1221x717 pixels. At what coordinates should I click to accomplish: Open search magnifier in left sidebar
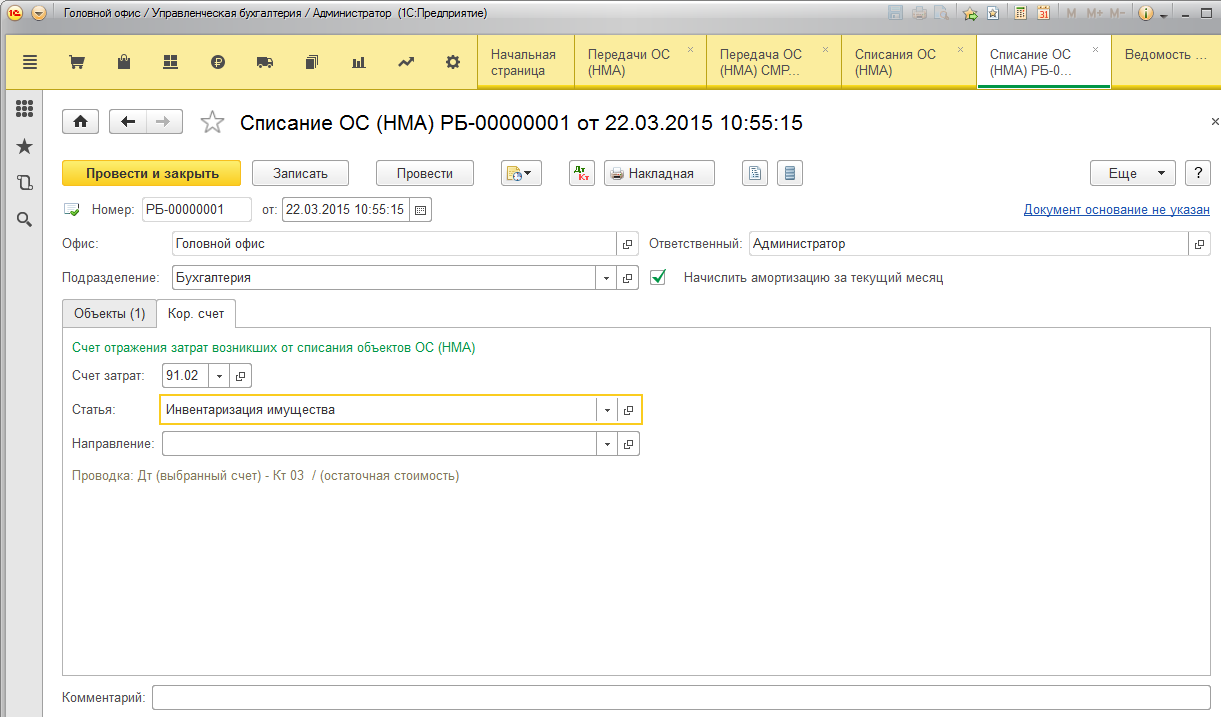click(25, 219)
